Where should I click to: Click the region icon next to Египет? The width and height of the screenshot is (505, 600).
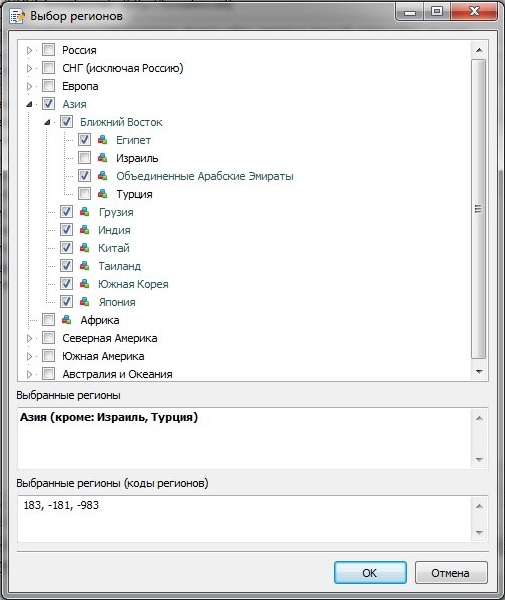[x=102, y=140]
